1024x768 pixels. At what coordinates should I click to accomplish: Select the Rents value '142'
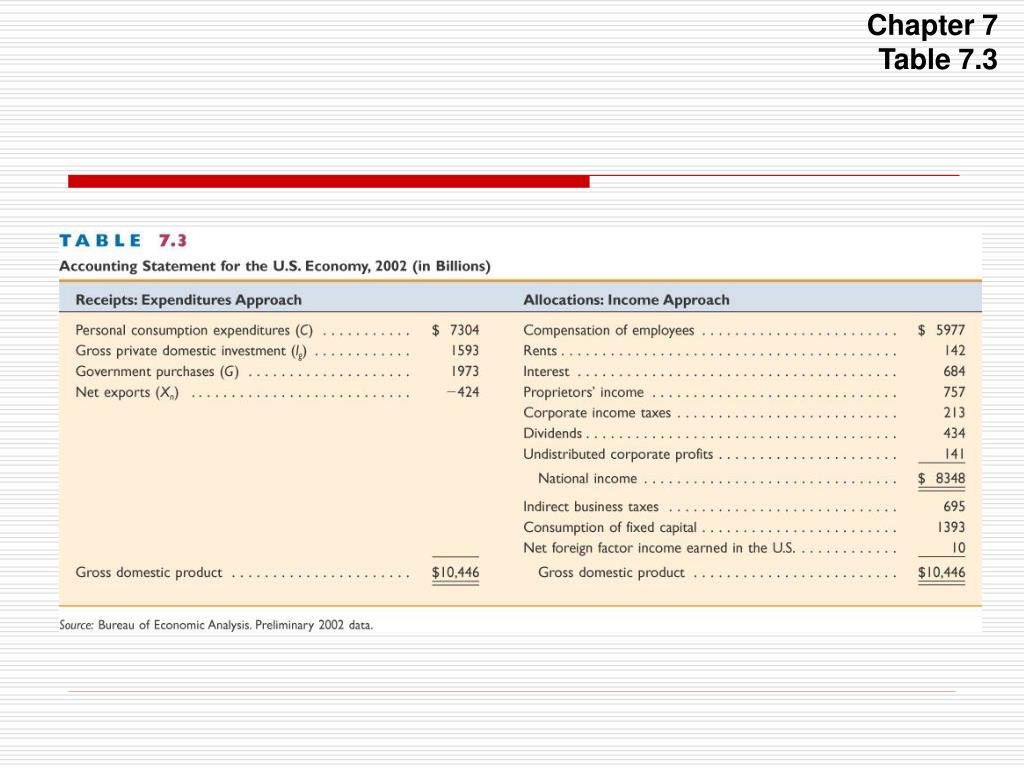pos(955,351)
